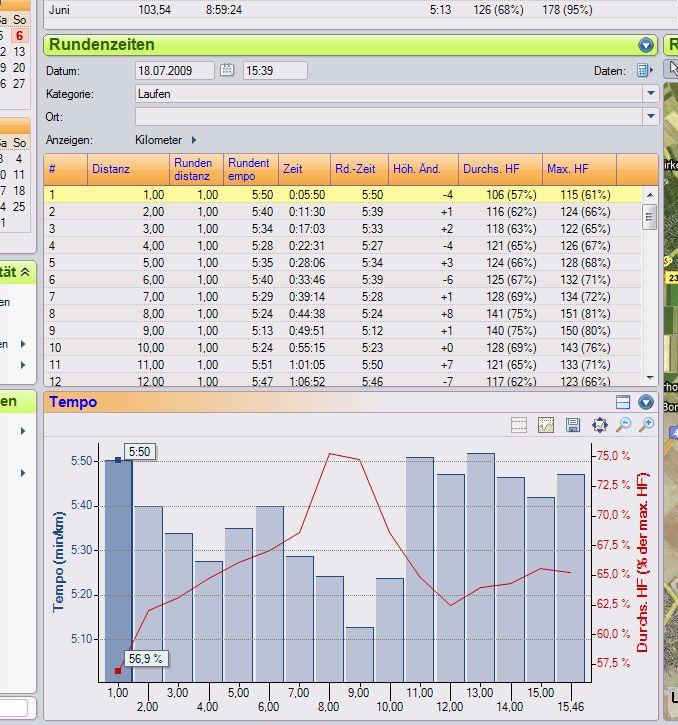This screenshot has height=725, width=678.
Task: Sort by the Max. HF column header
Action: click(x=579, y=169)
